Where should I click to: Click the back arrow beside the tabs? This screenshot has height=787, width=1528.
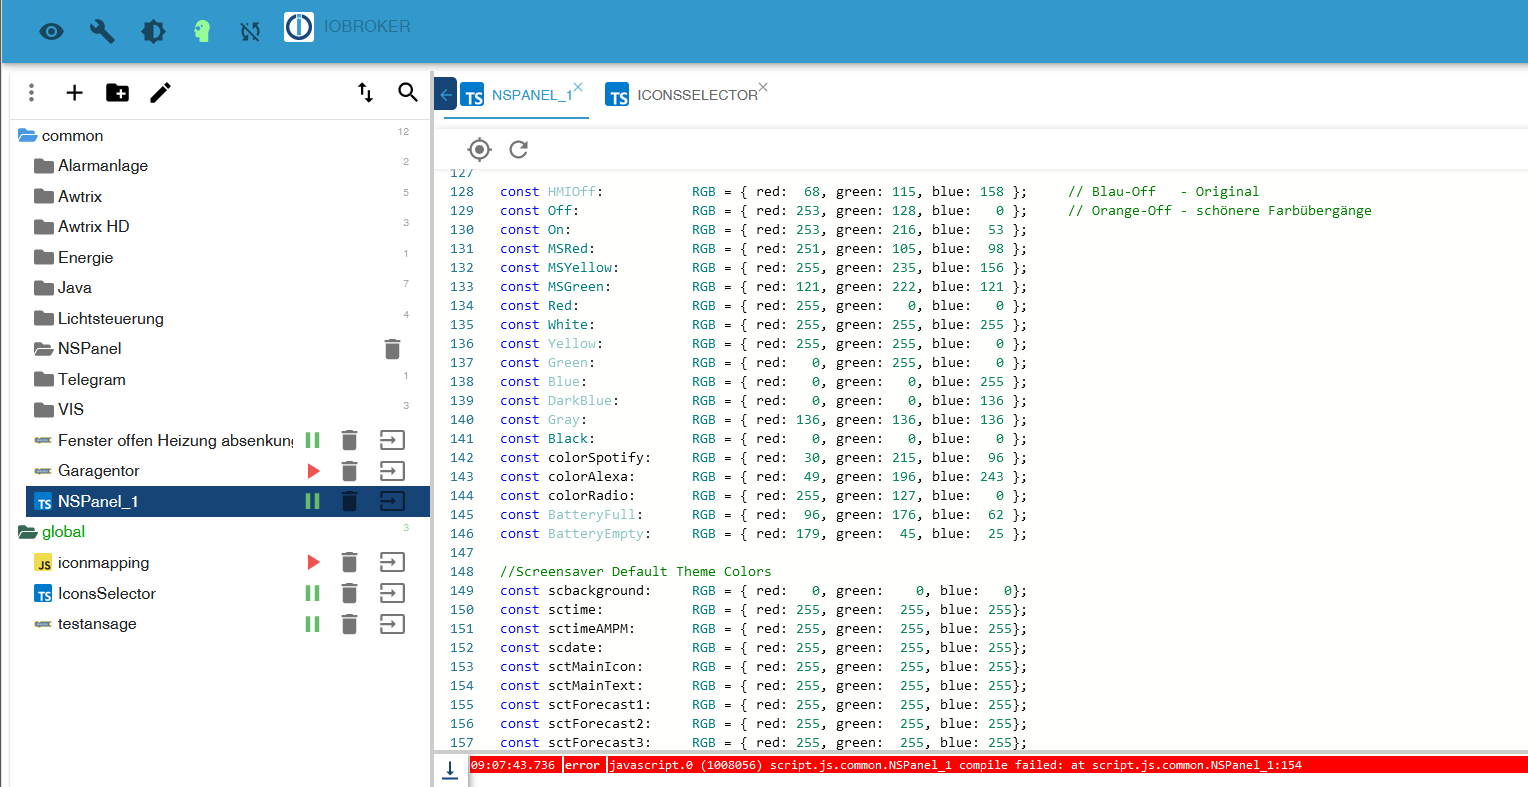[x=446, y=94]
